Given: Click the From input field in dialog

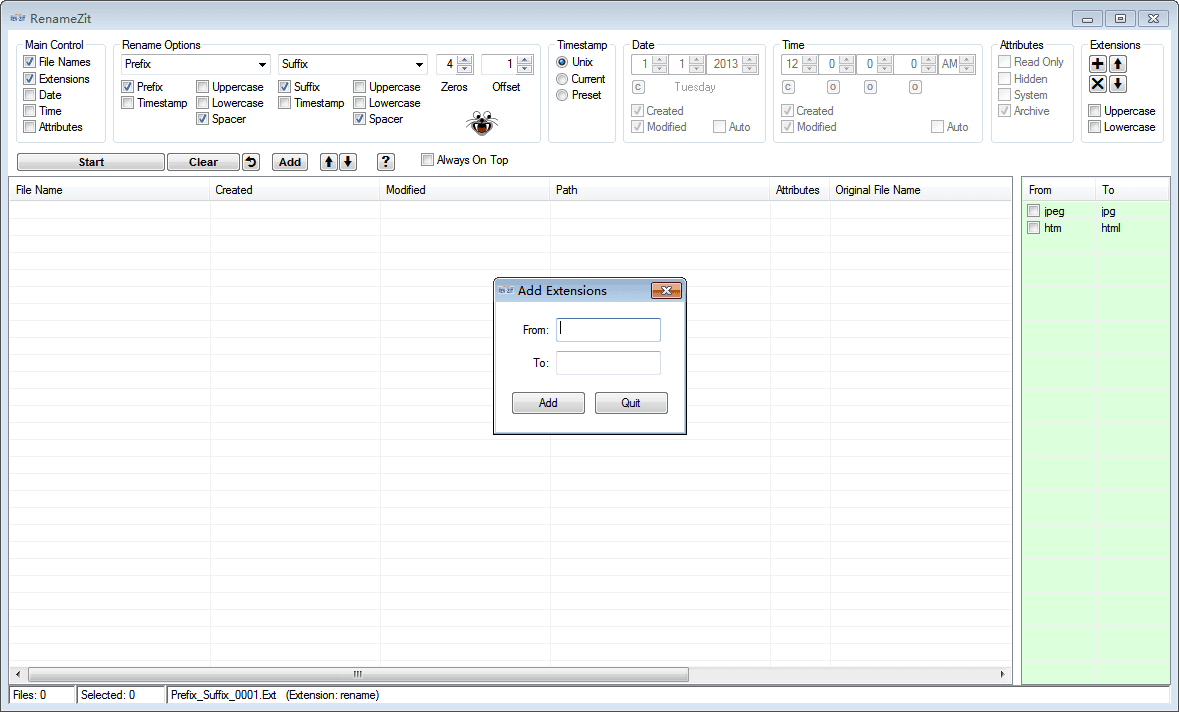Looking at the screenshot, I should coord(608,330).
